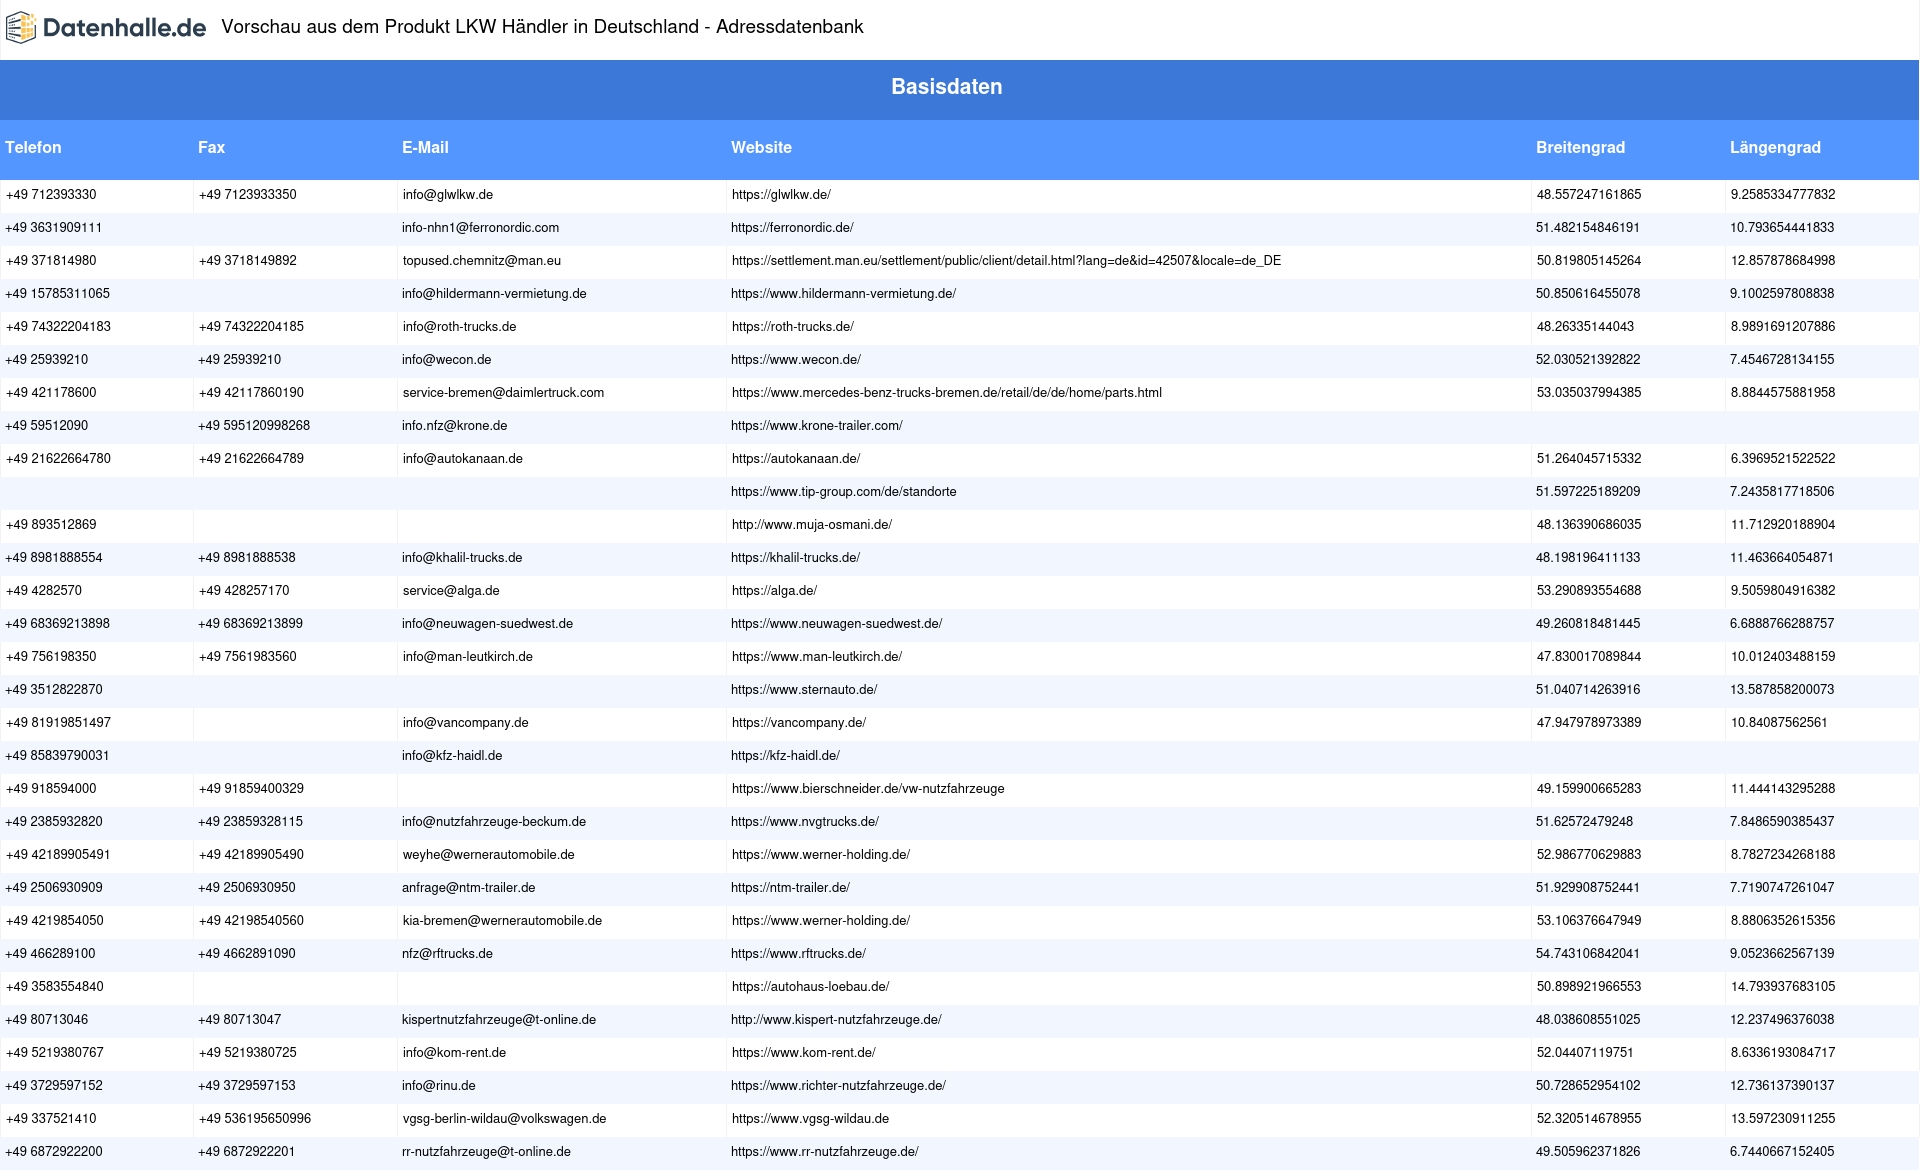Screen dimensions: 1920x1170
Task: Select email topused.chemnitz@man.eu
Action: 481,261
